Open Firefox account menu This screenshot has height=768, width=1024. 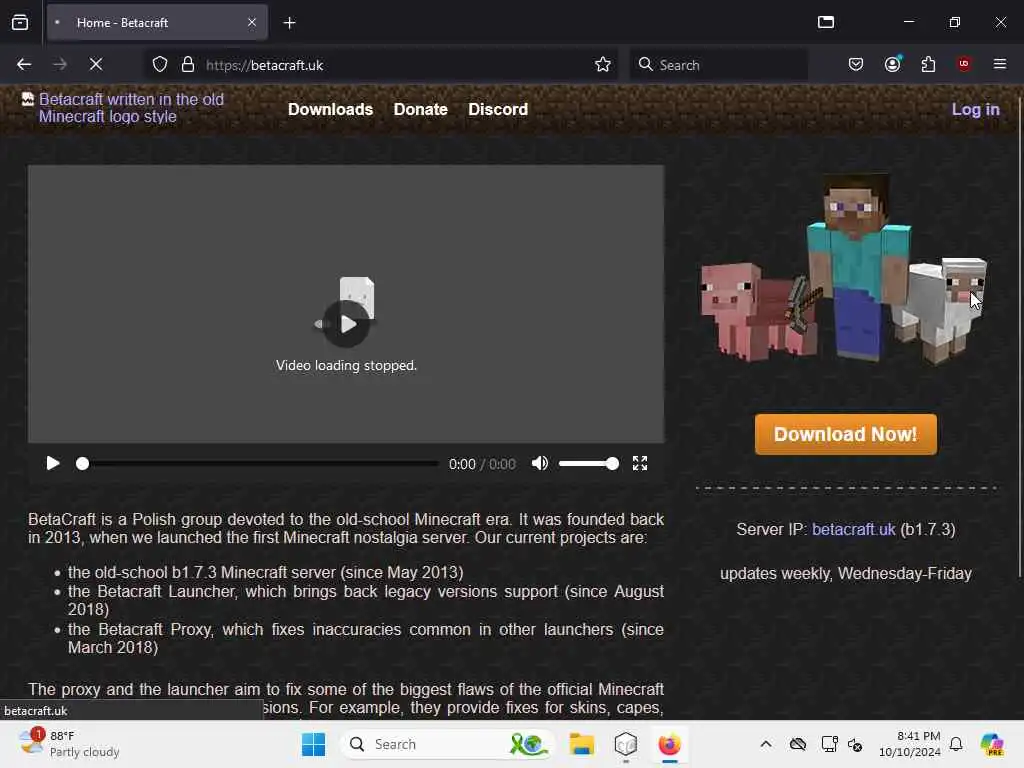pos(893,64)
